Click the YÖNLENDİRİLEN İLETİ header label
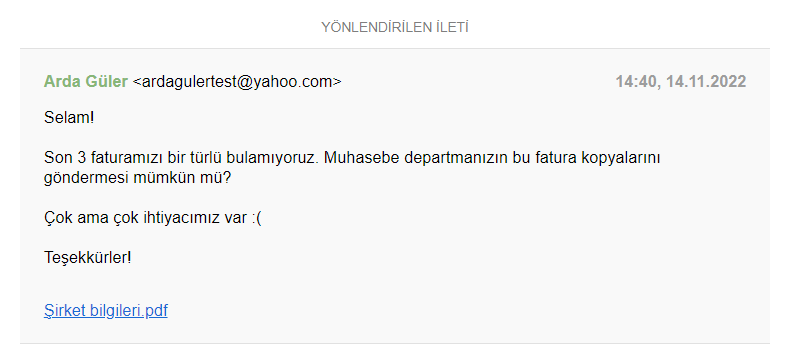This screenshot has width=790, height=364. click(395, 27)
